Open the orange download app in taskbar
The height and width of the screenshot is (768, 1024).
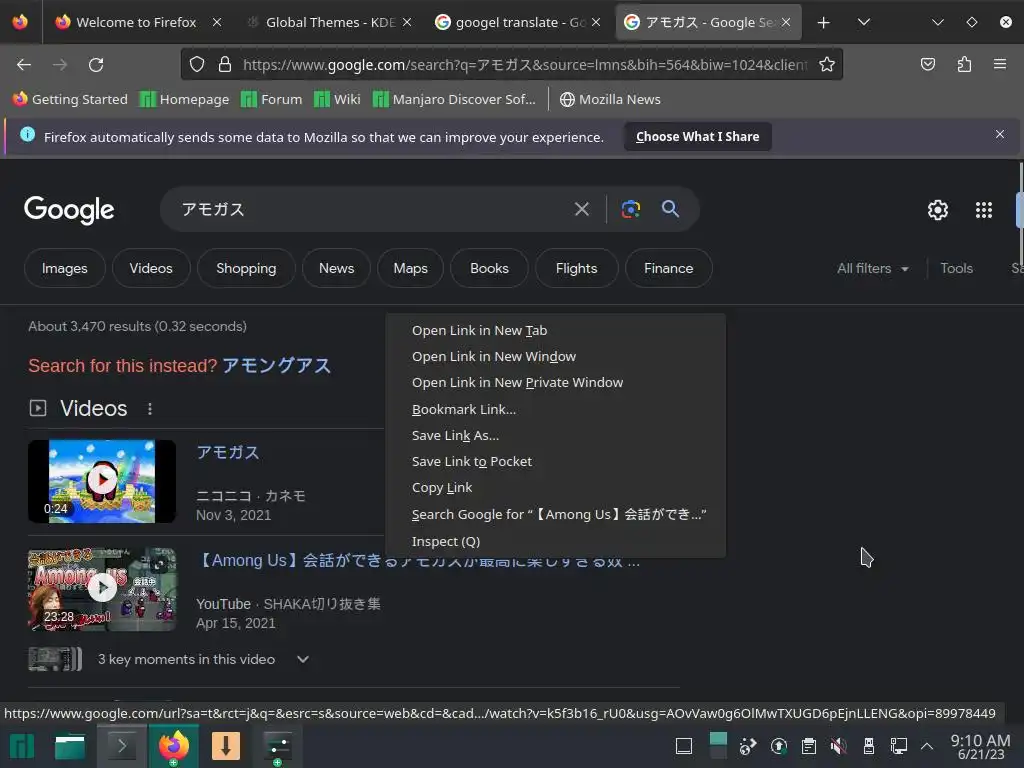tap(225, 746)
